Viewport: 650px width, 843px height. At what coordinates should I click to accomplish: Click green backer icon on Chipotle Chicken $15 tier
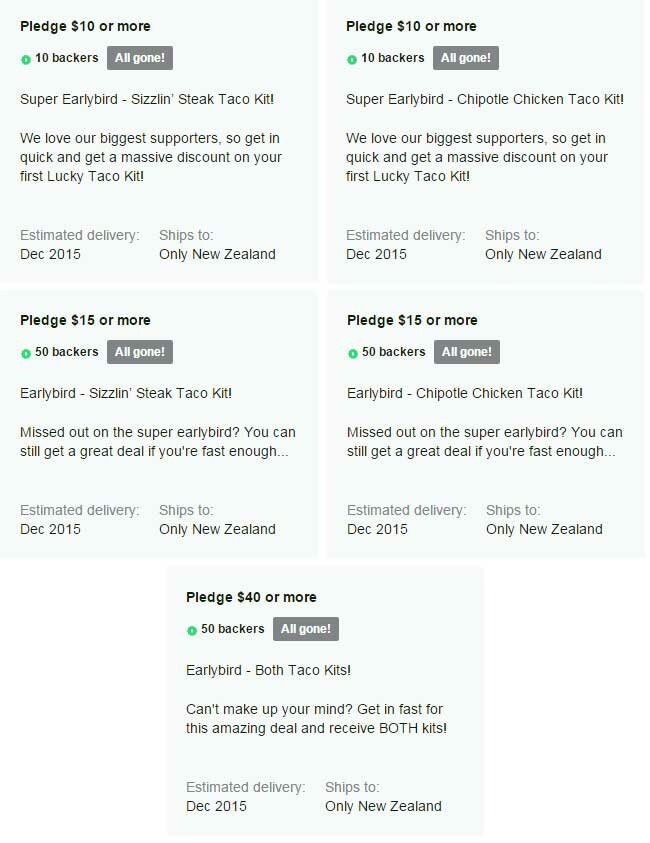pyautogui.click(x=353, y=353)
